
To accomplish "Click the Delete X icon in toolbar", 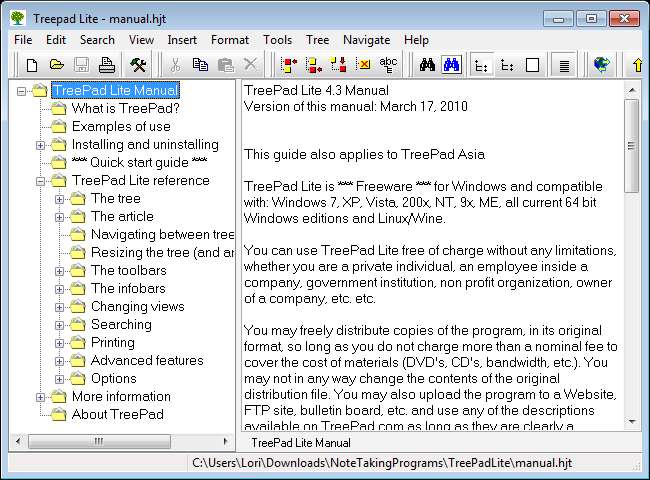I will tap(250, 65).
